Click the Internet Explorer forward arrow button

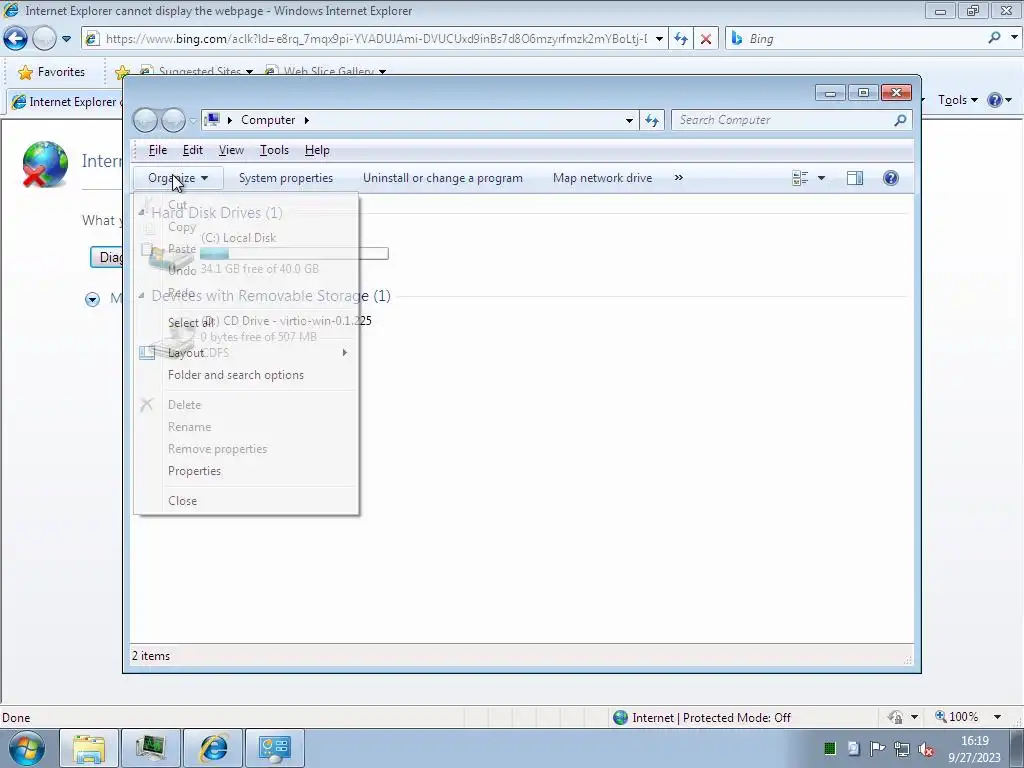coord(44,39)
